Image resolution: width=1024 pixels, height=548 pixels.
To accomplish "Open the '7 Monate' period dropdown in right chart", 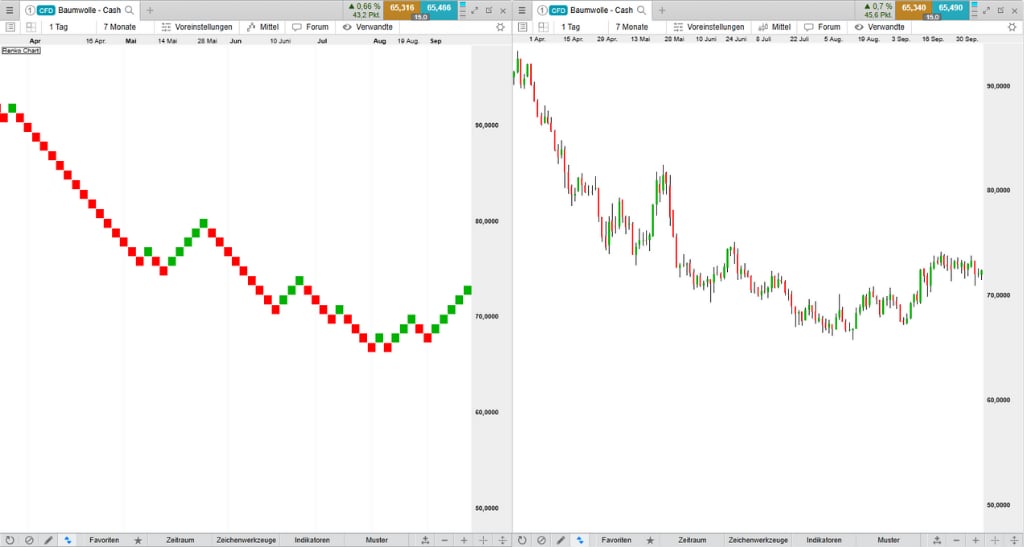I will click(632, 27).
